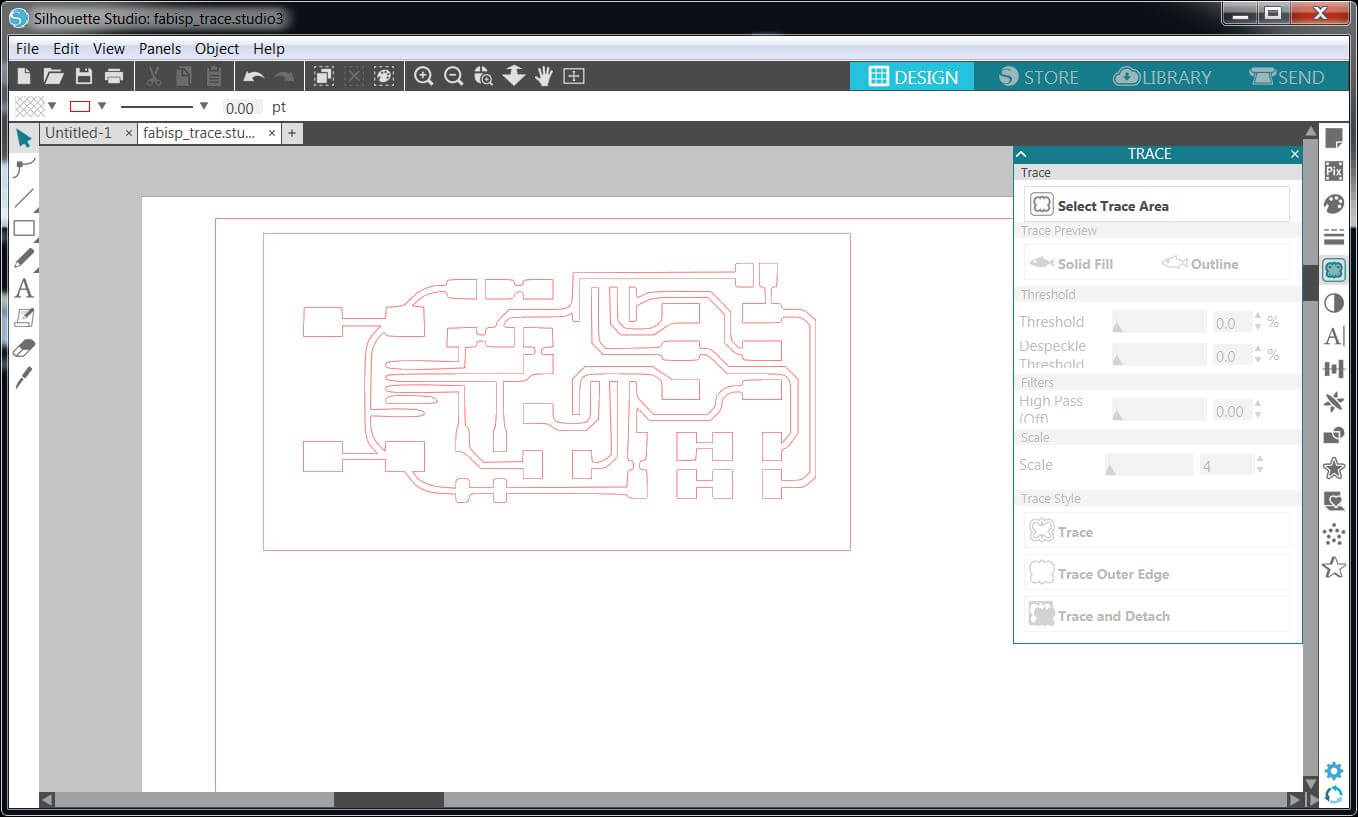Click the Fit to Window icon

click(574, 76)
